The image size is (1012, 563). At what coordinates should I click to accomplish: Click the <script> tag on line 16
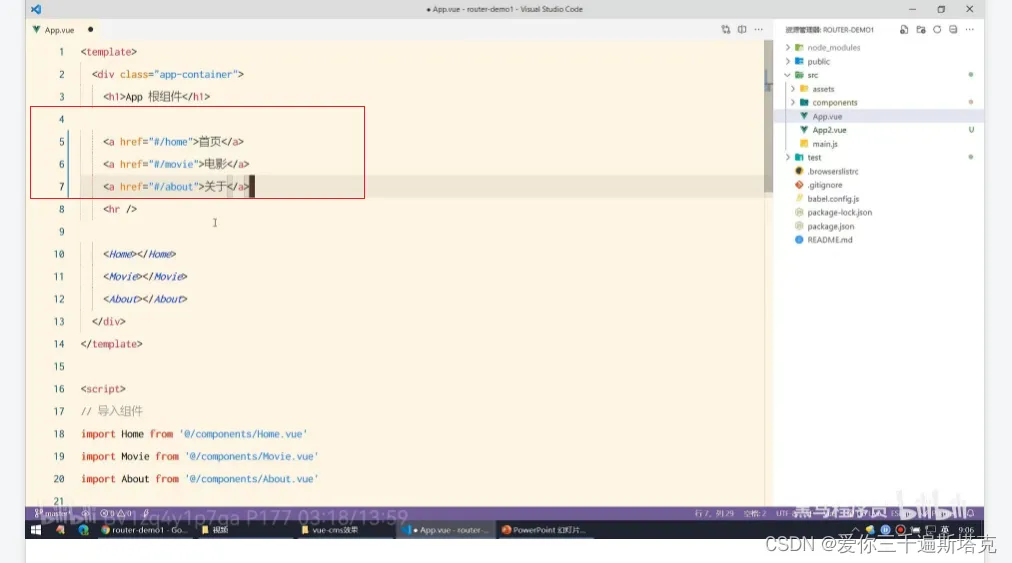click(x=103, y=389)
